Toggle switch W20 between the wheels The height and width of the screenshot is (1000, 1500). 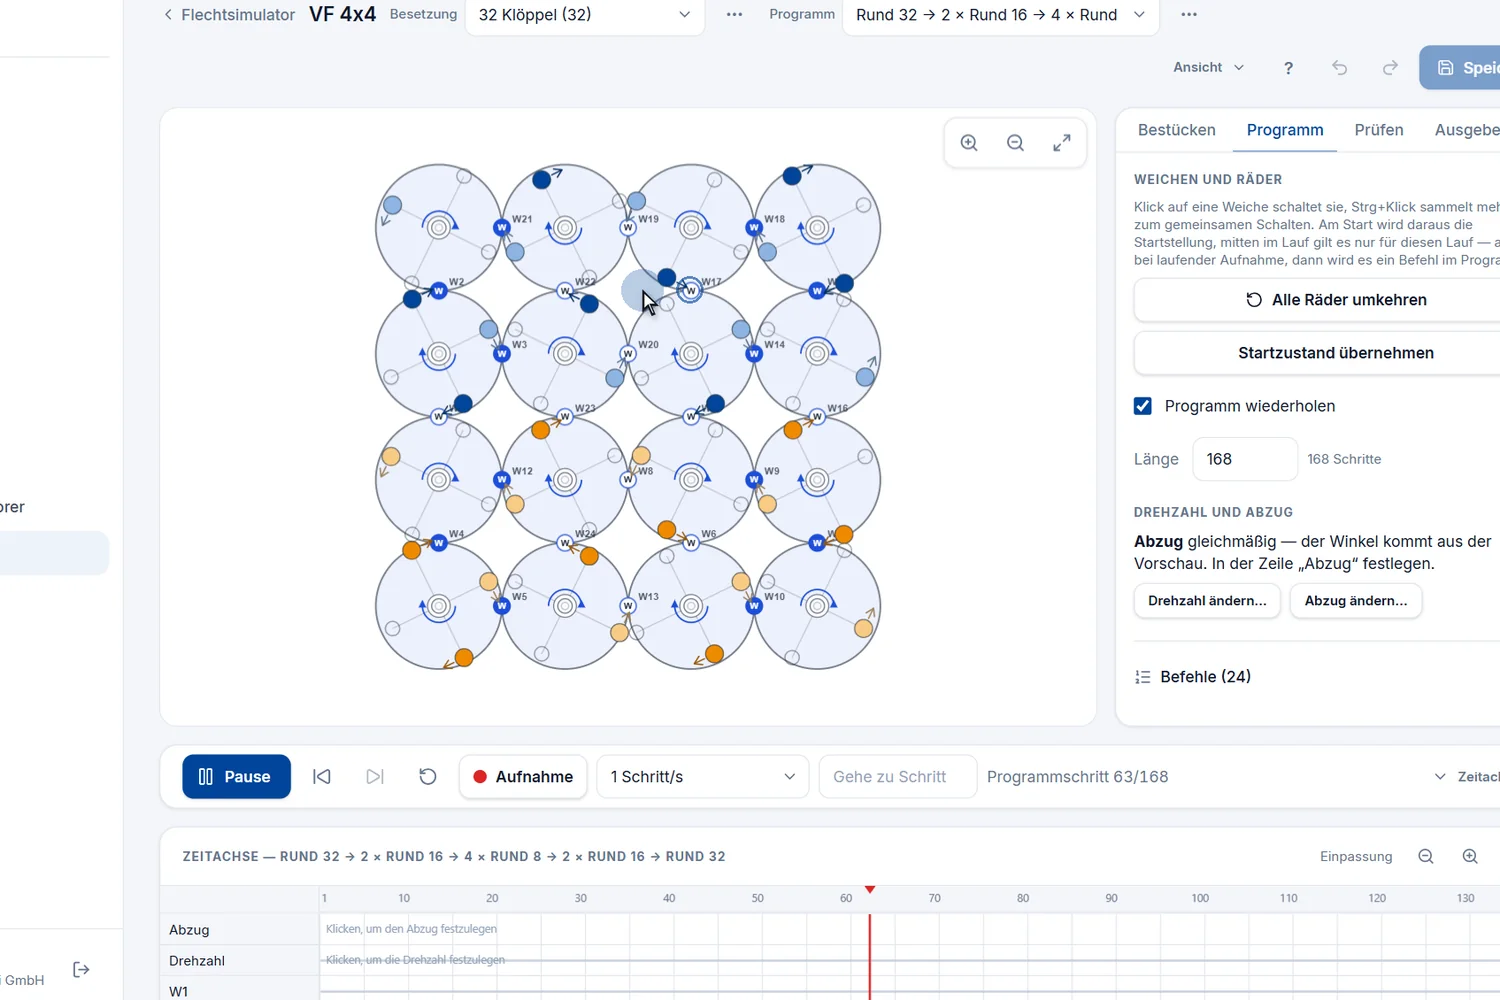(x=628, y=354)
